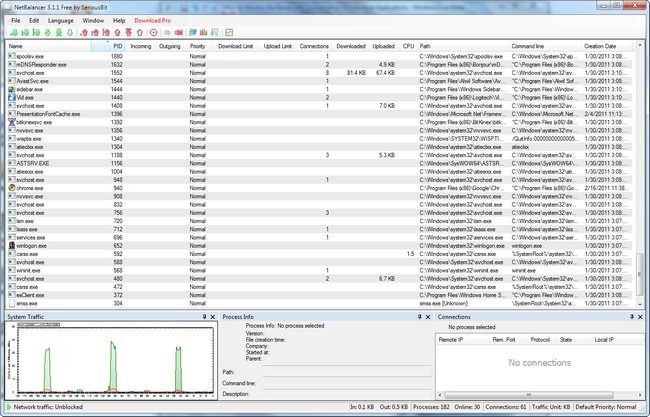The width and height of the screenshot is (650, 417).
Task: Click Default Priority: Normal in status bar
Action: [x=605, y=407]
